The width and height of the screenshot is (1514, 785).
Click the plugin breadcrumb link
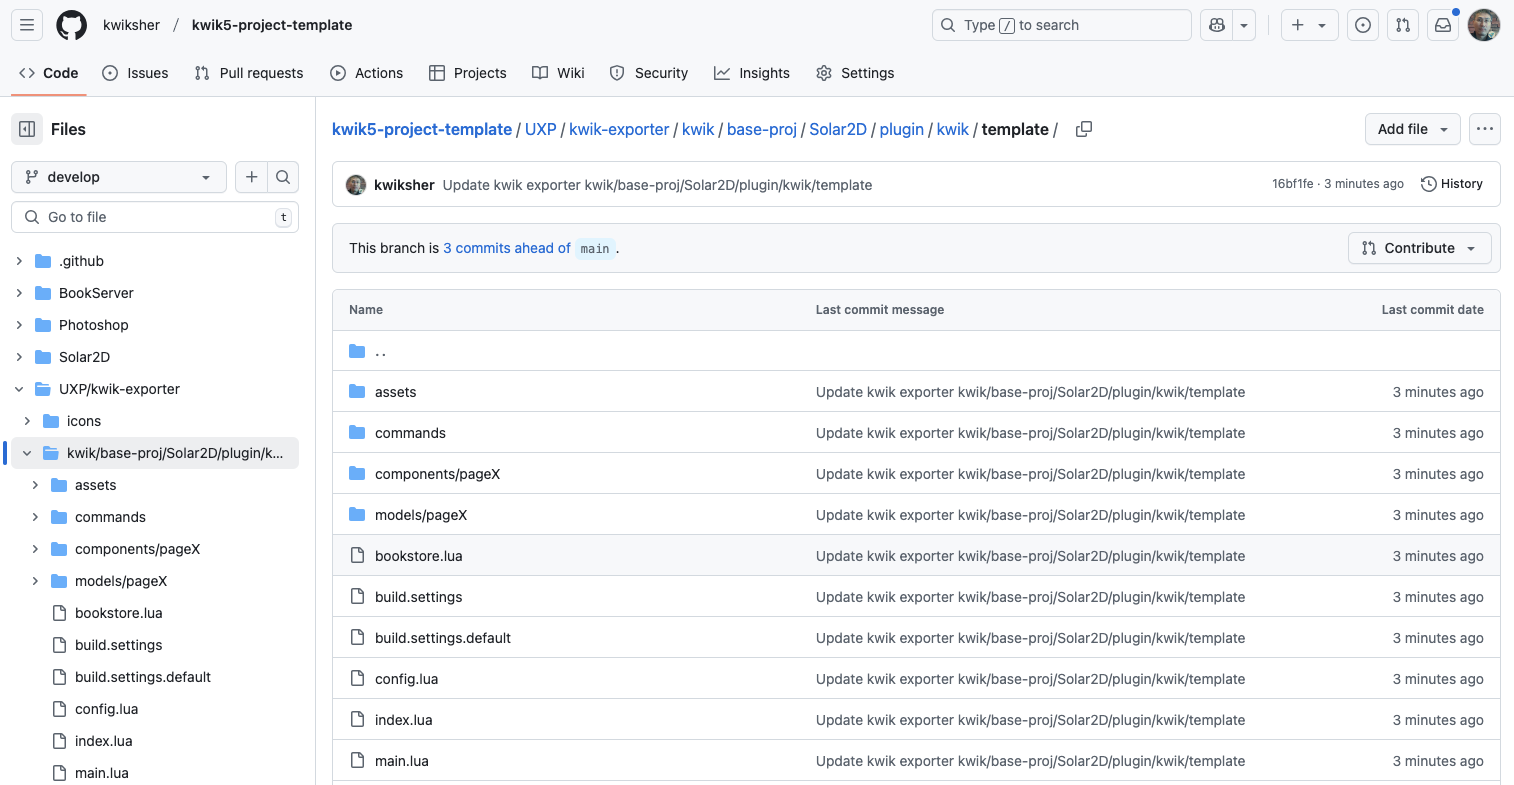(x=902, y=129)
